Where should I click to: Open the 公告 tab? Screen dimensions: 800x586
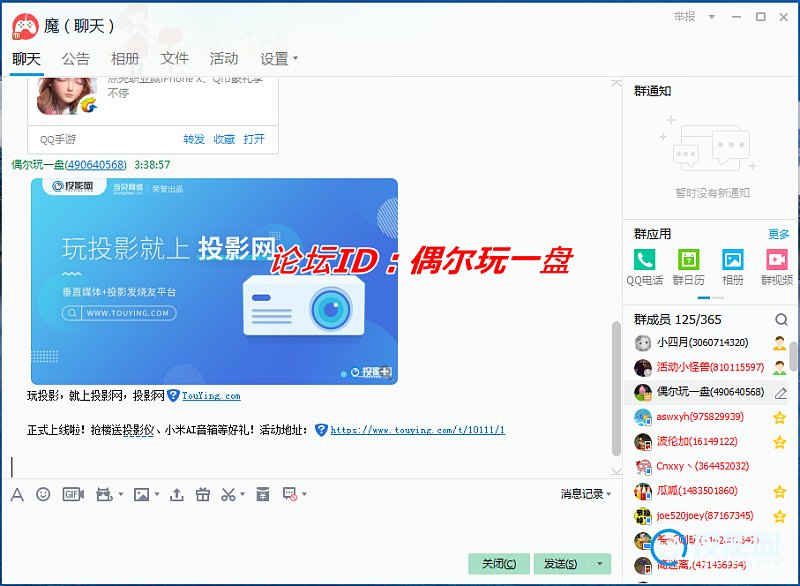76,59
